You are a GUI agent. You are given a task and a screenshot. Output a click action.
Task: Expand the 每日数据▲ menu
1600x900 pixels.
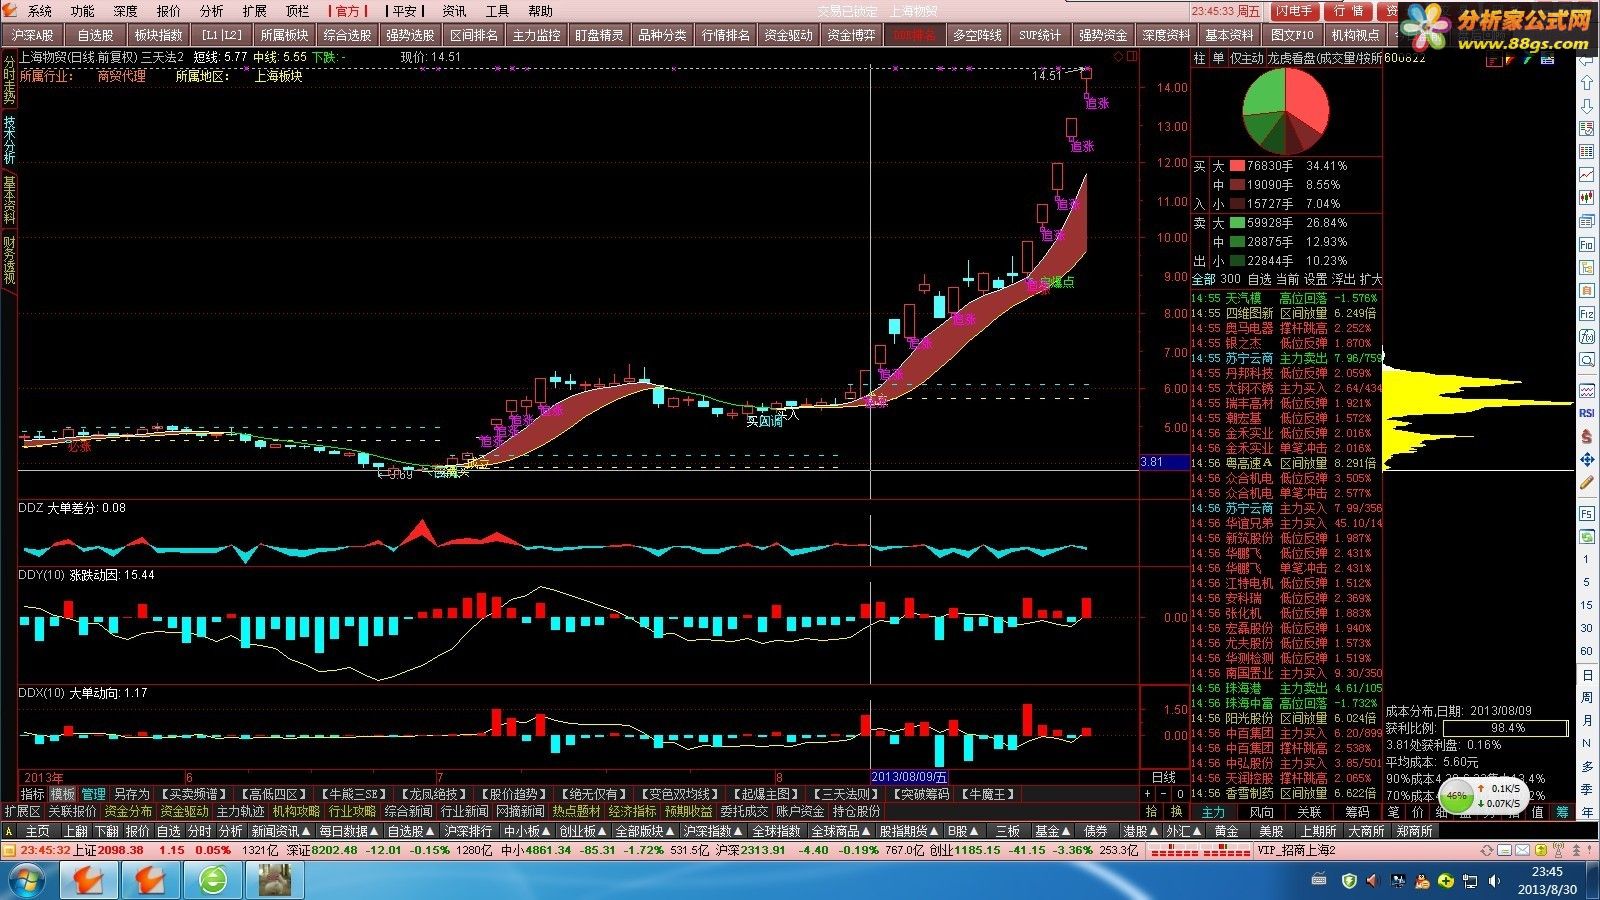[x=349, y=831]
